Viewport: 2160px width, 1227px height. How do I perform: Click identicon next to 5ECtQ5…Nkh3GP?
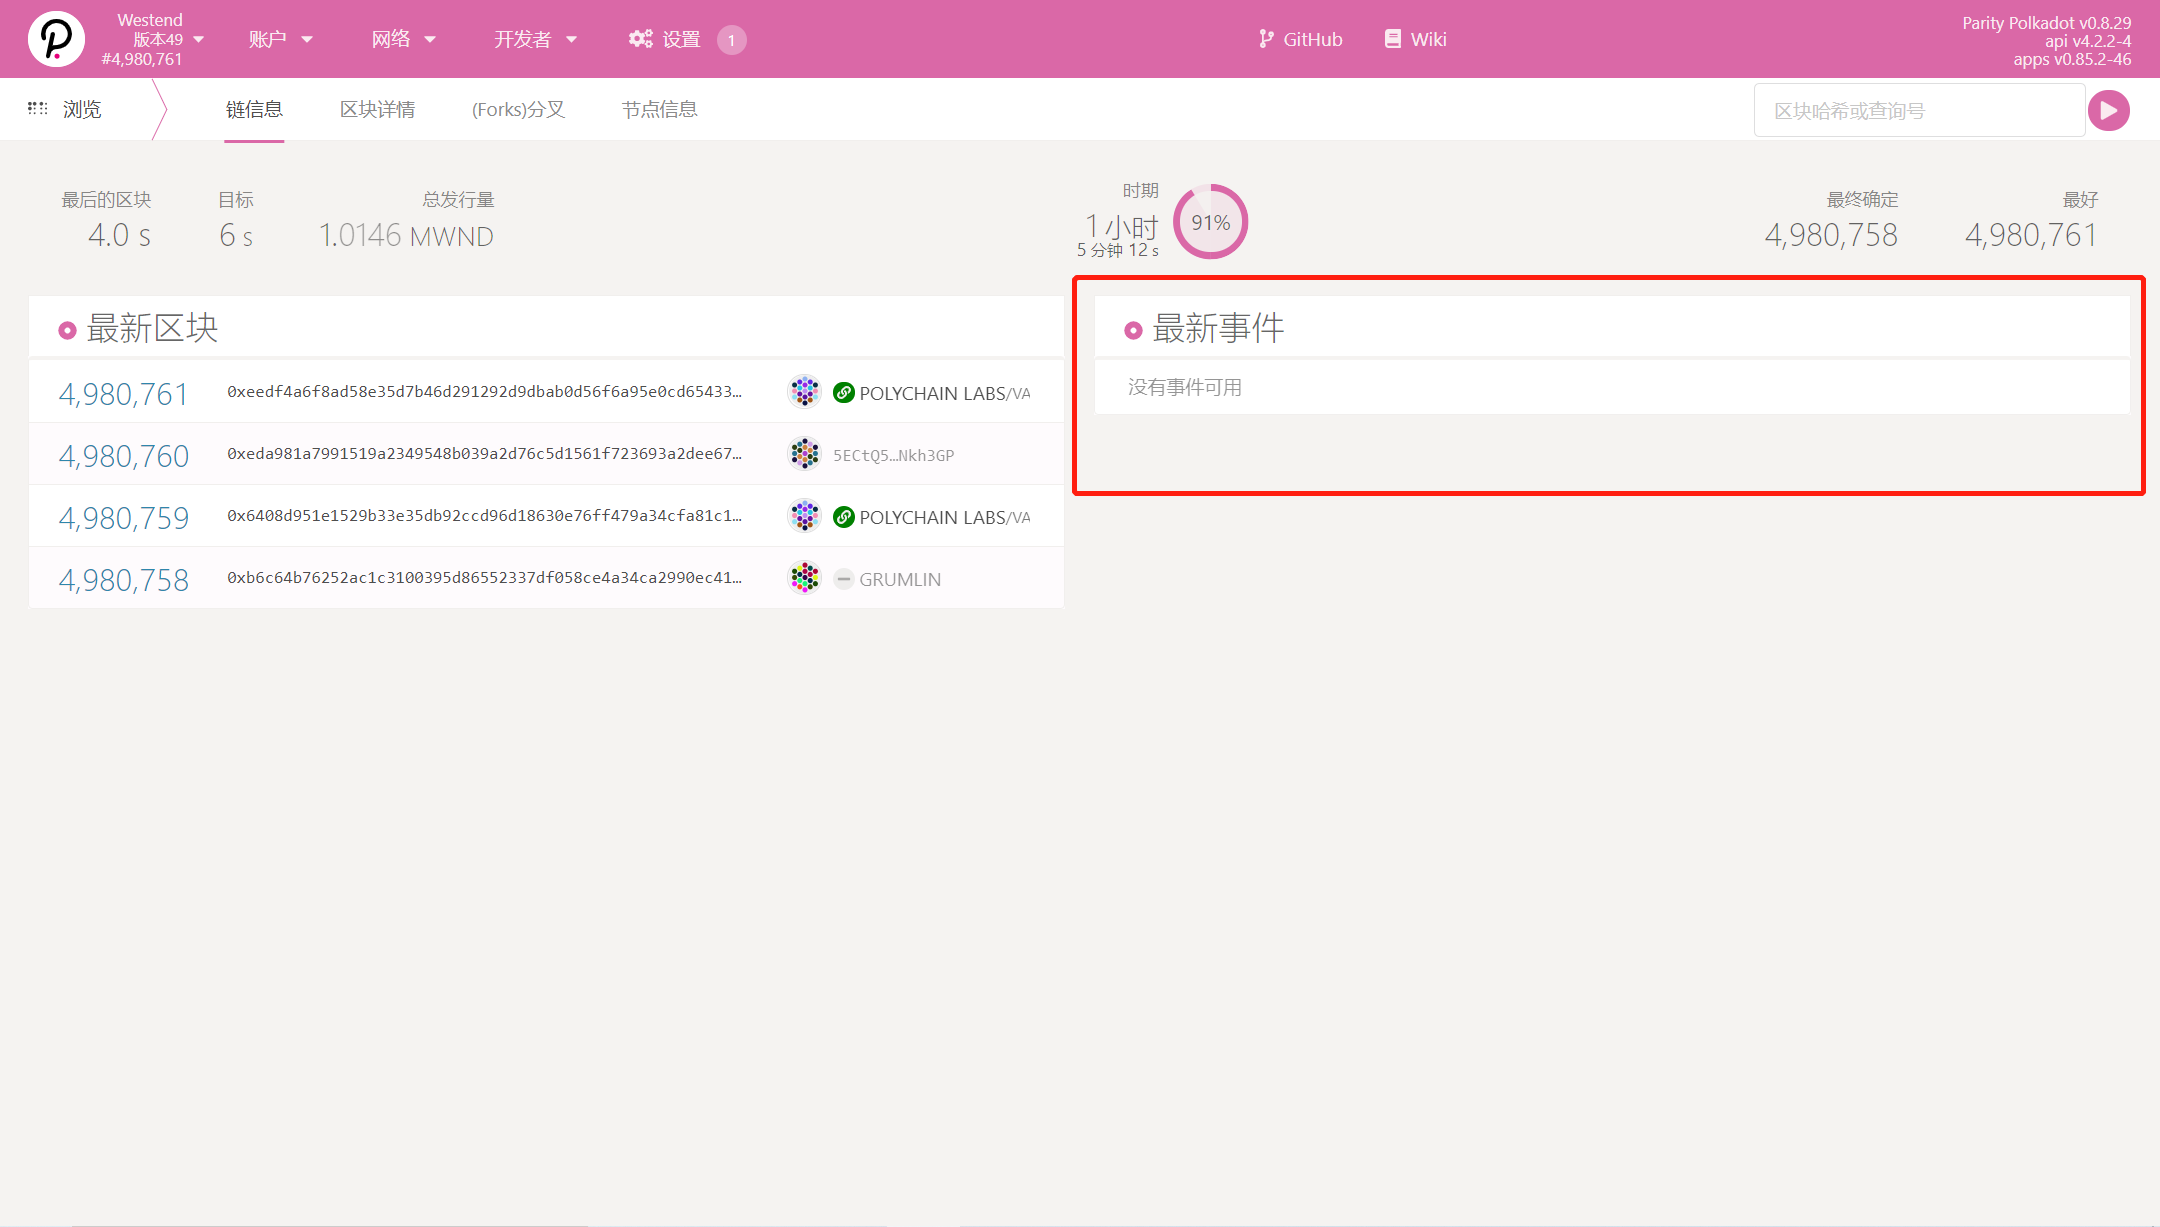804,453
